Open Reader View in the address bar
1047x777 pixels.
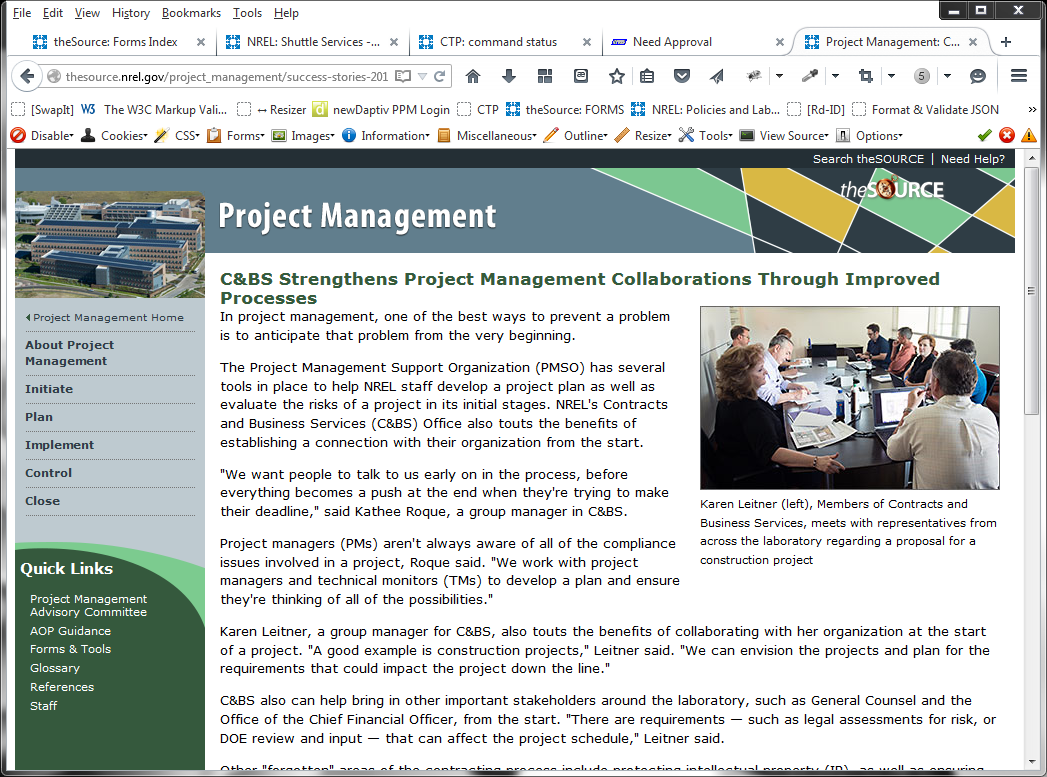(403, 76)
